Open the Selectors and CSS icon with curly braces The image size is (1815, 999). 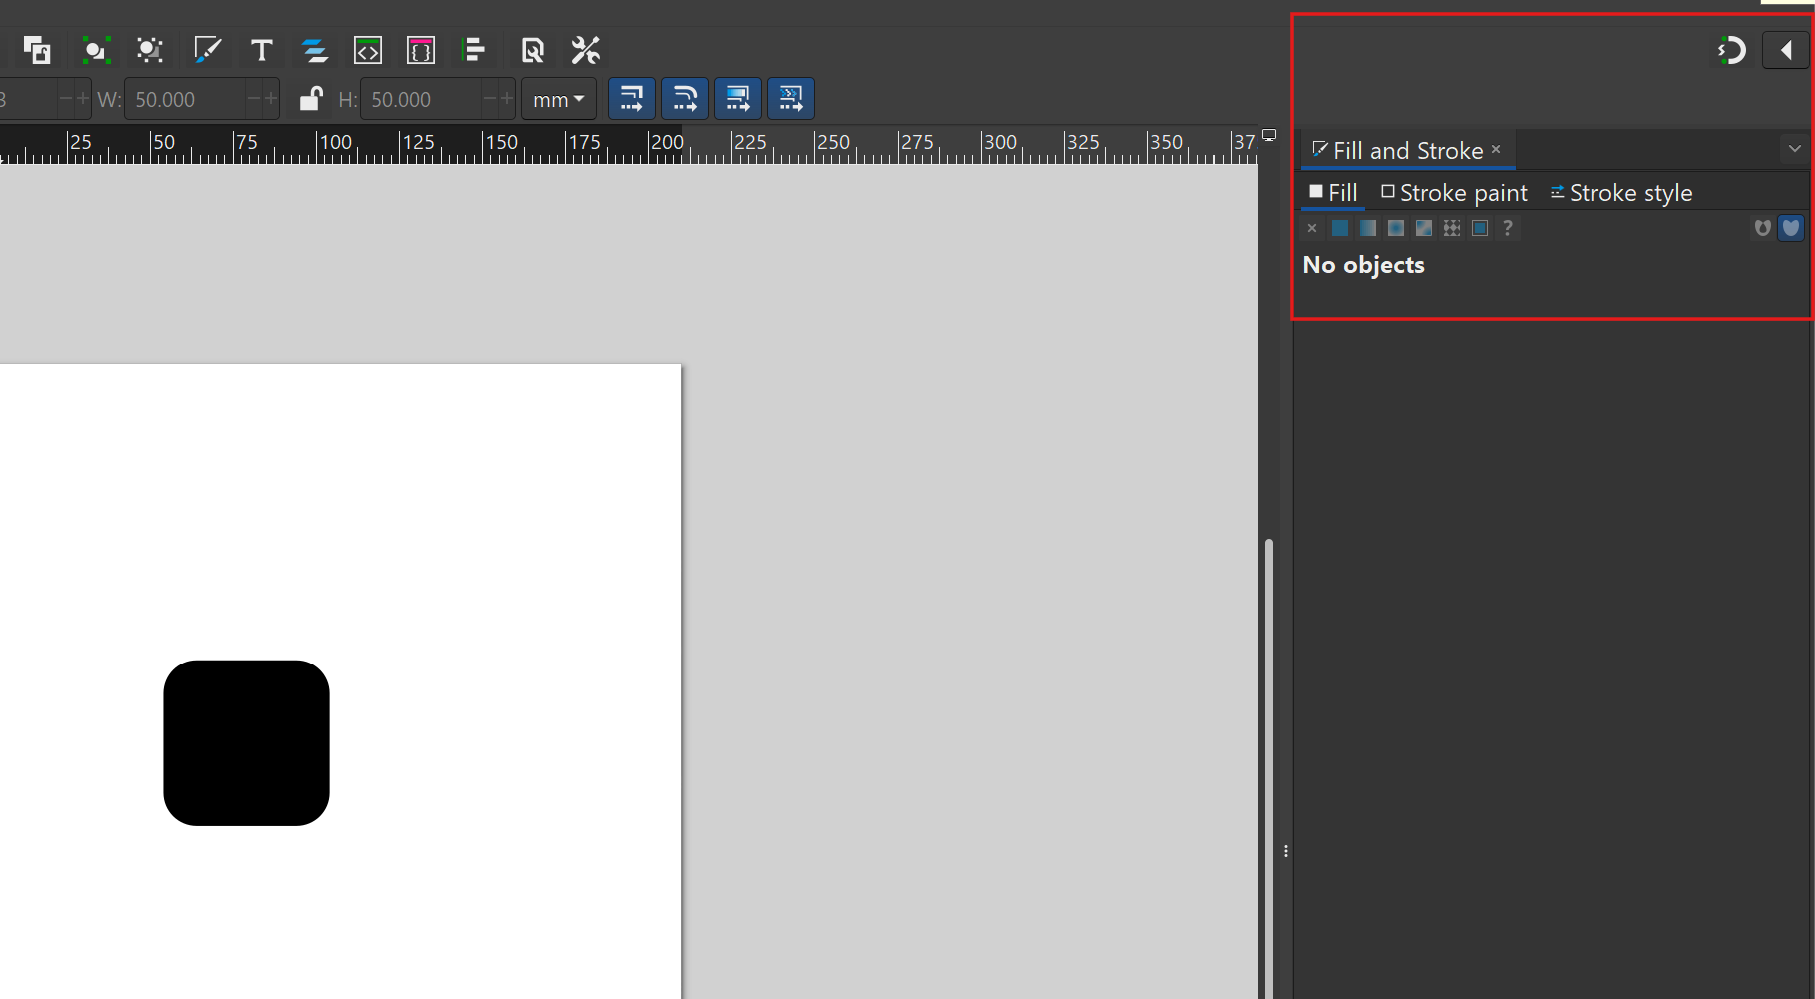421,50
